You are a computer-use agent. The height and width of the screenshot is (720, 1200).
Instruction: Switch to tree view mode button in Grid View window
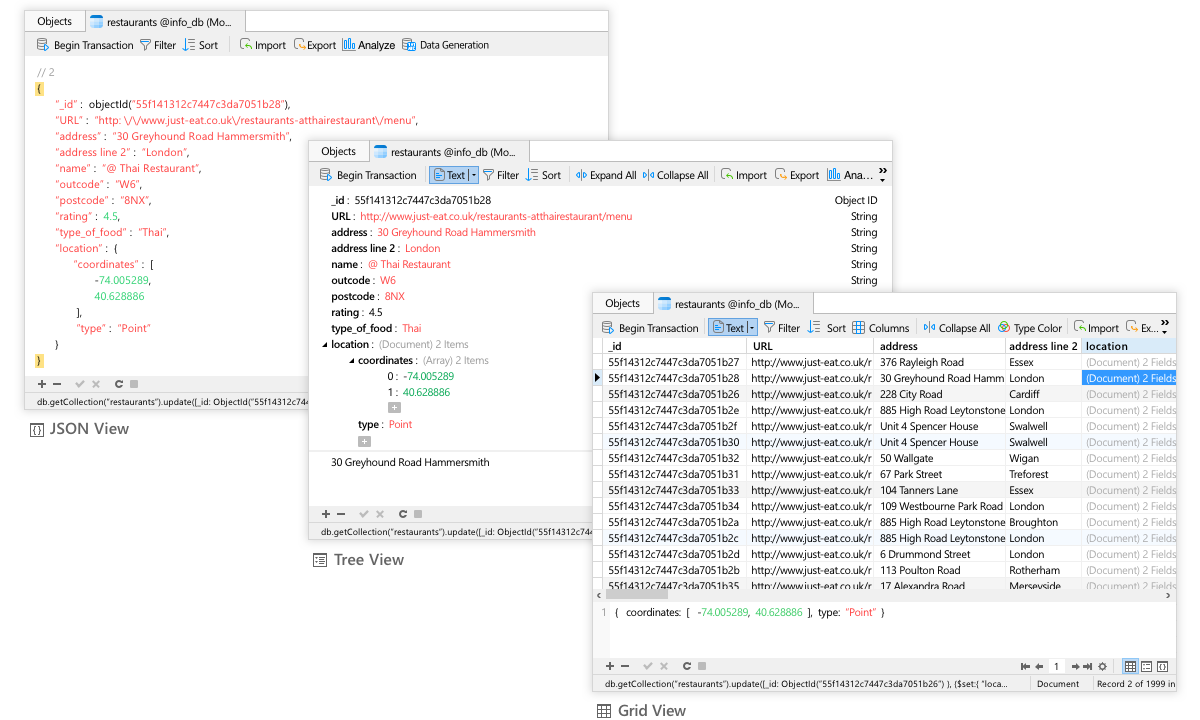(1147, 666)
